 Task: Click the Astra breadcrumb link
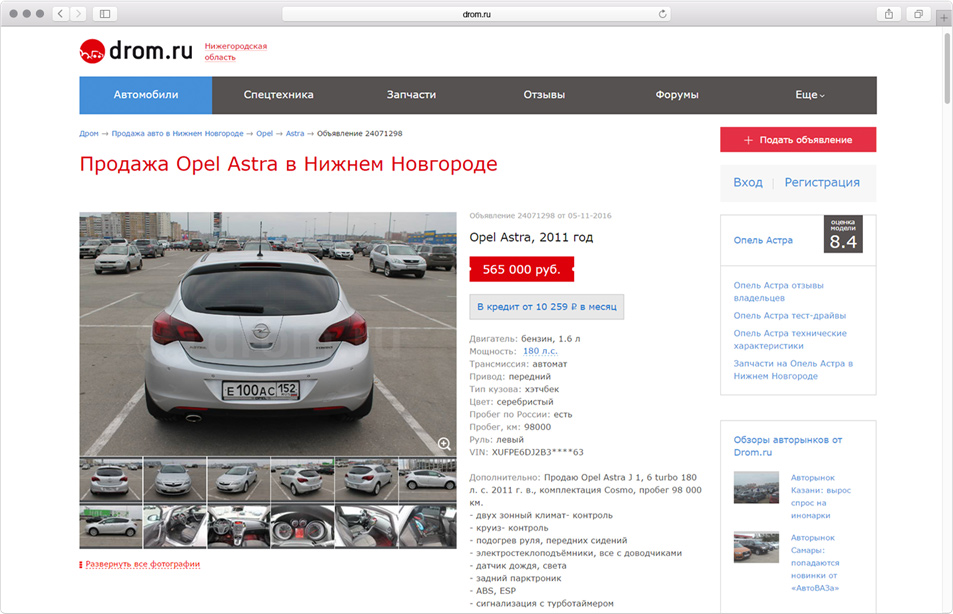pos(295,133)
